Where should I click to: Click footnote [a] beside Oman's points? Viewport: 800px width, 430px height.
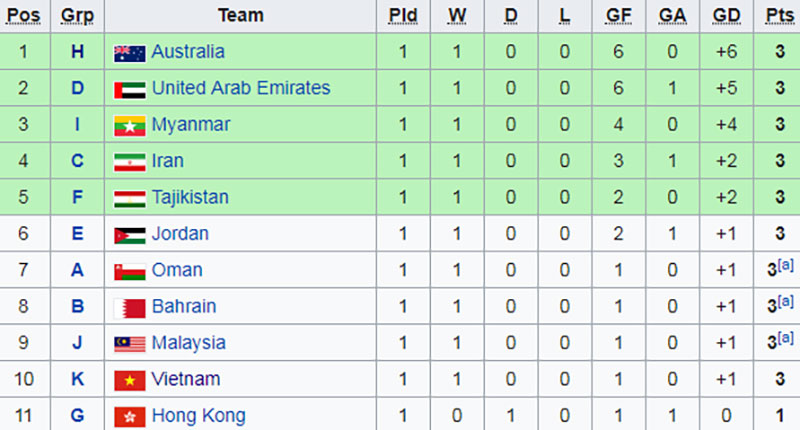[786, 264]
